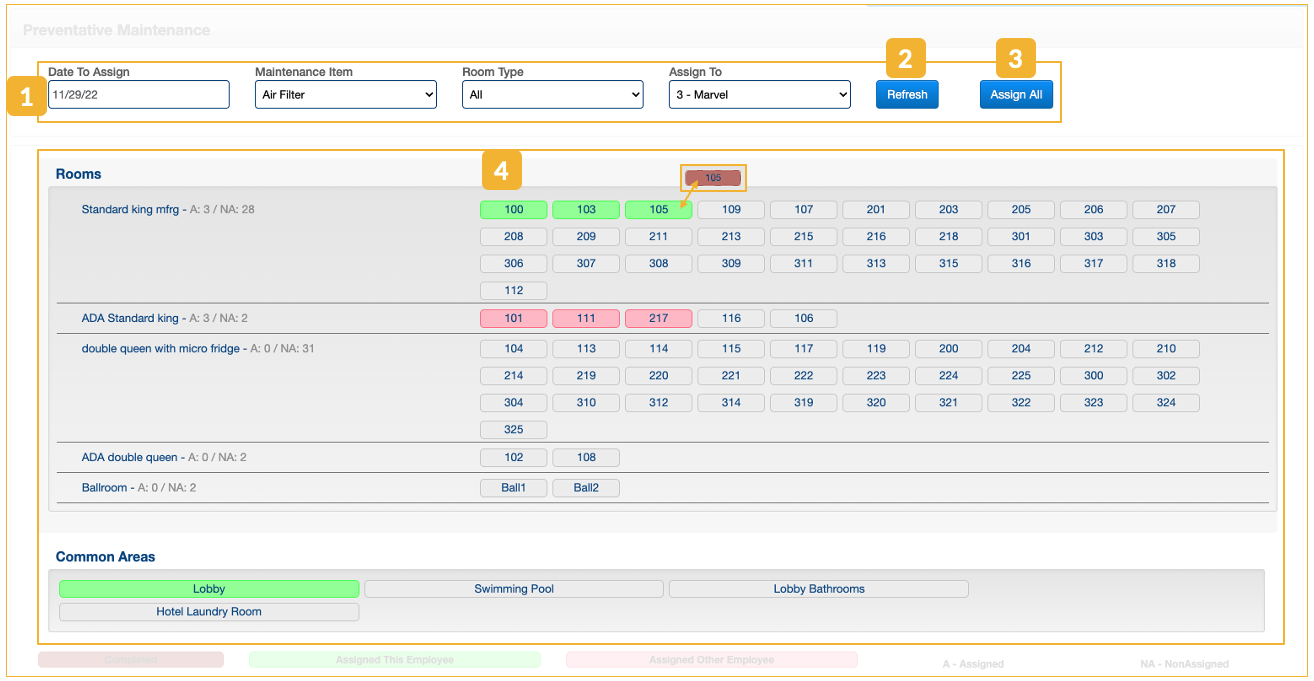Assign room 109
The height and width of the screenshot is (681, 1314).
[731, 210]
